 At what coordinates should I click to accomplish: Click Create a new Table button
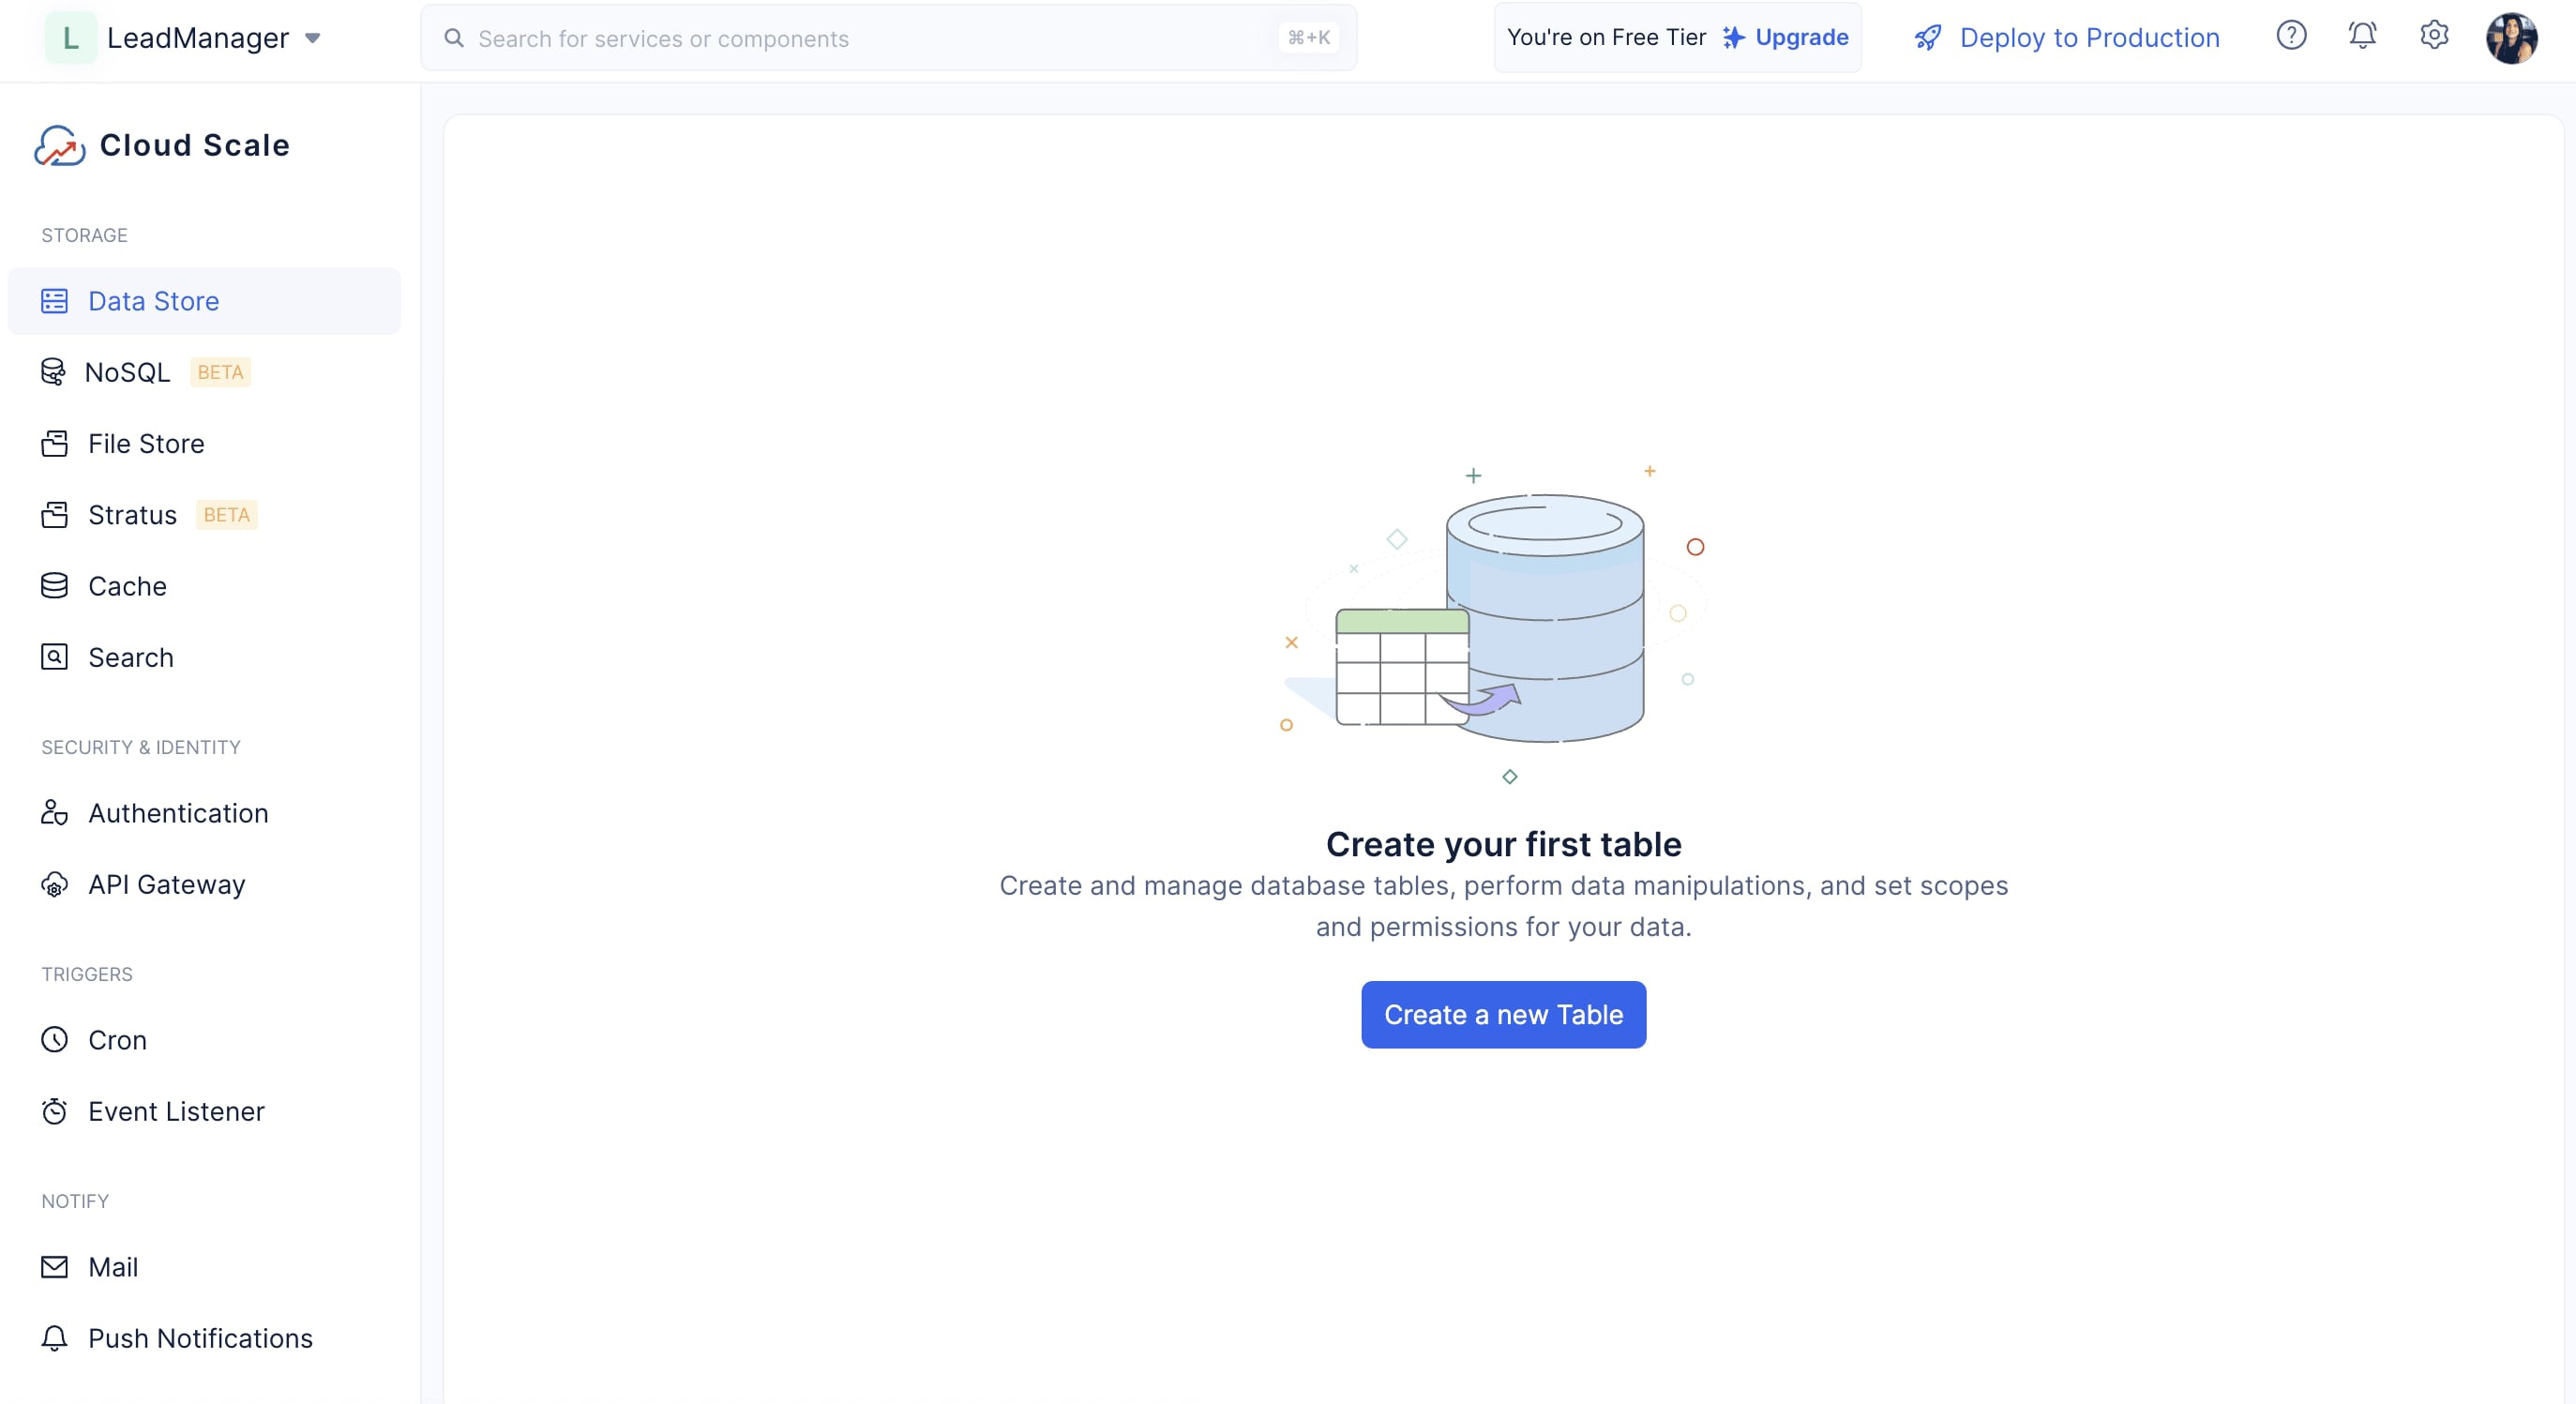(x=1502, y=1015)
